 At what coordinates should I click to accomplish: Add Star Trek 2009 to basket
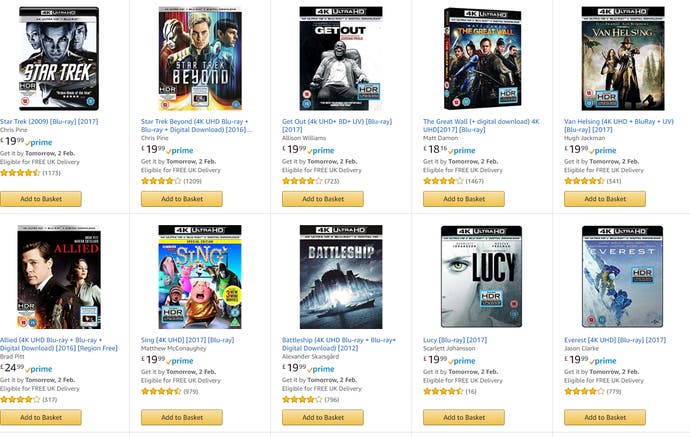[41, 199]
